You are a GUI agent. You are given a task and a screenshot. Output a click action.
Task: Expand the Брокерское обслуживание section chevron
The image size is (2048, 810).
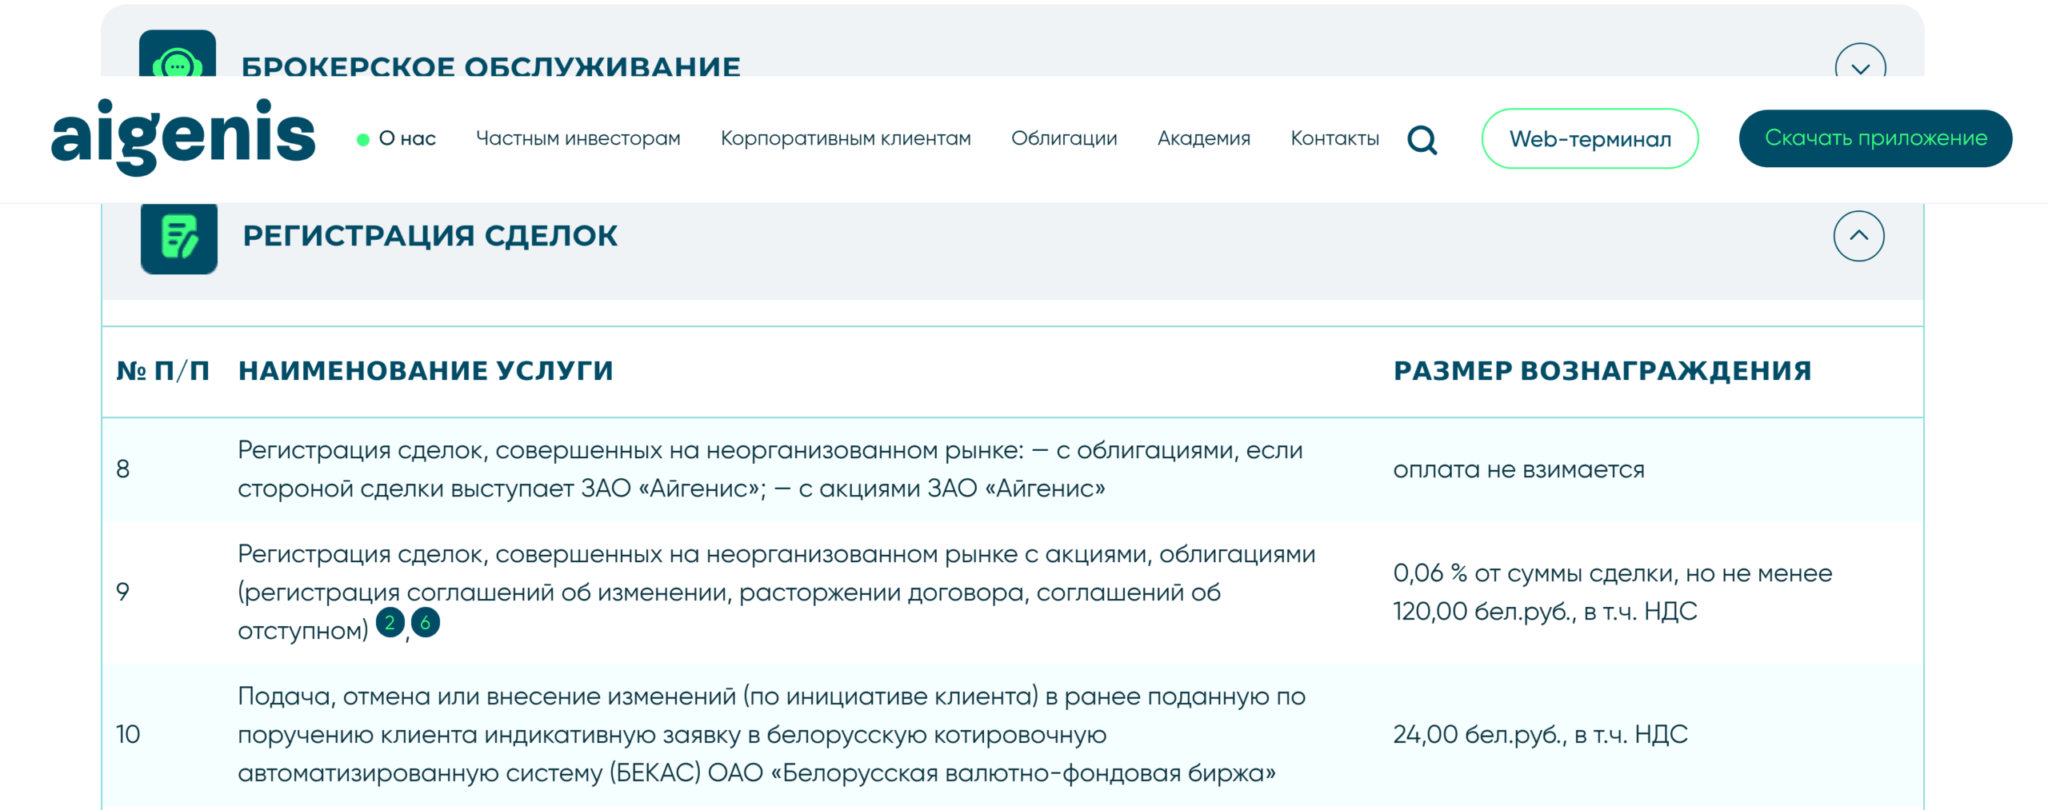pyautogui.click(x=1860, y=62)
